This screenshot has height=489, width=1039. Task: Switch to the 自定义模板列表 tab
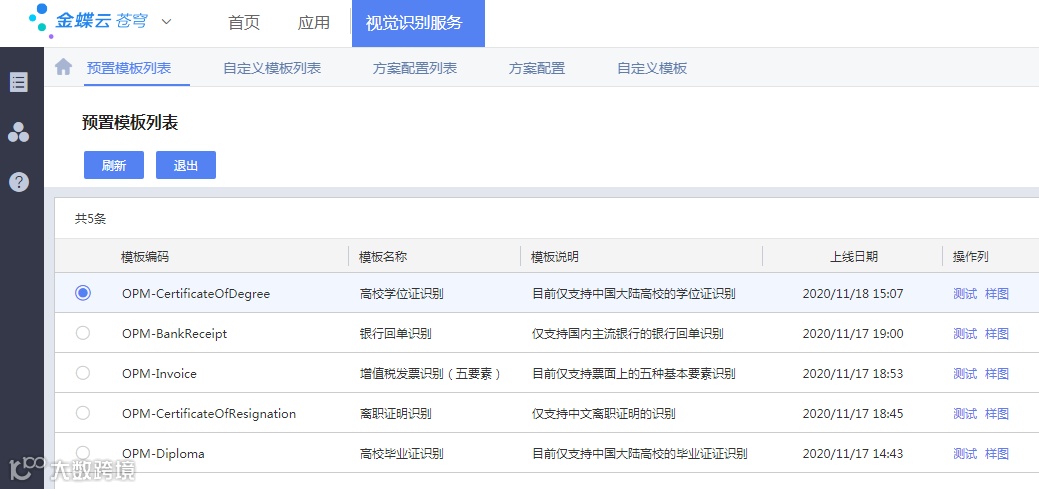tap(272, 68)
